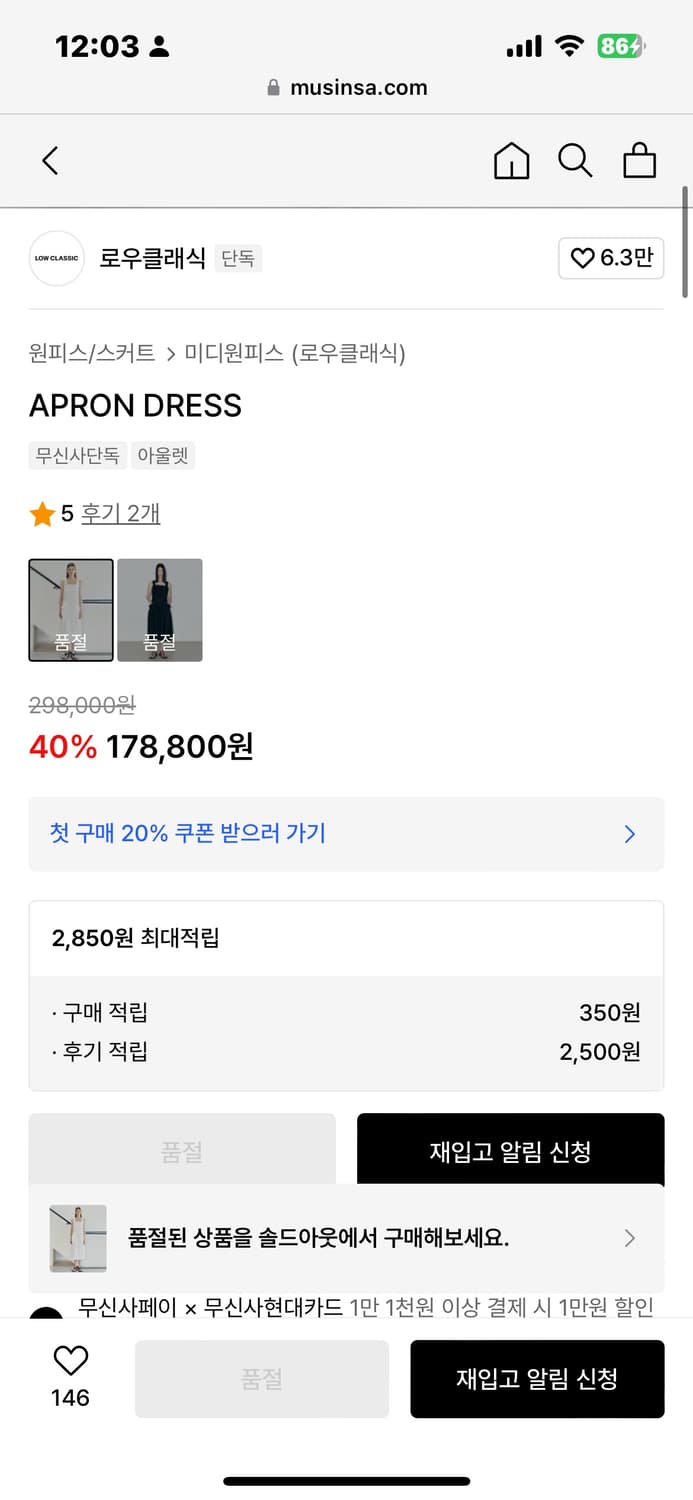This screenshot has width=693, height=1500.
Task: Toggle the 무신사단독 tag filter
Action: point(77,456)
